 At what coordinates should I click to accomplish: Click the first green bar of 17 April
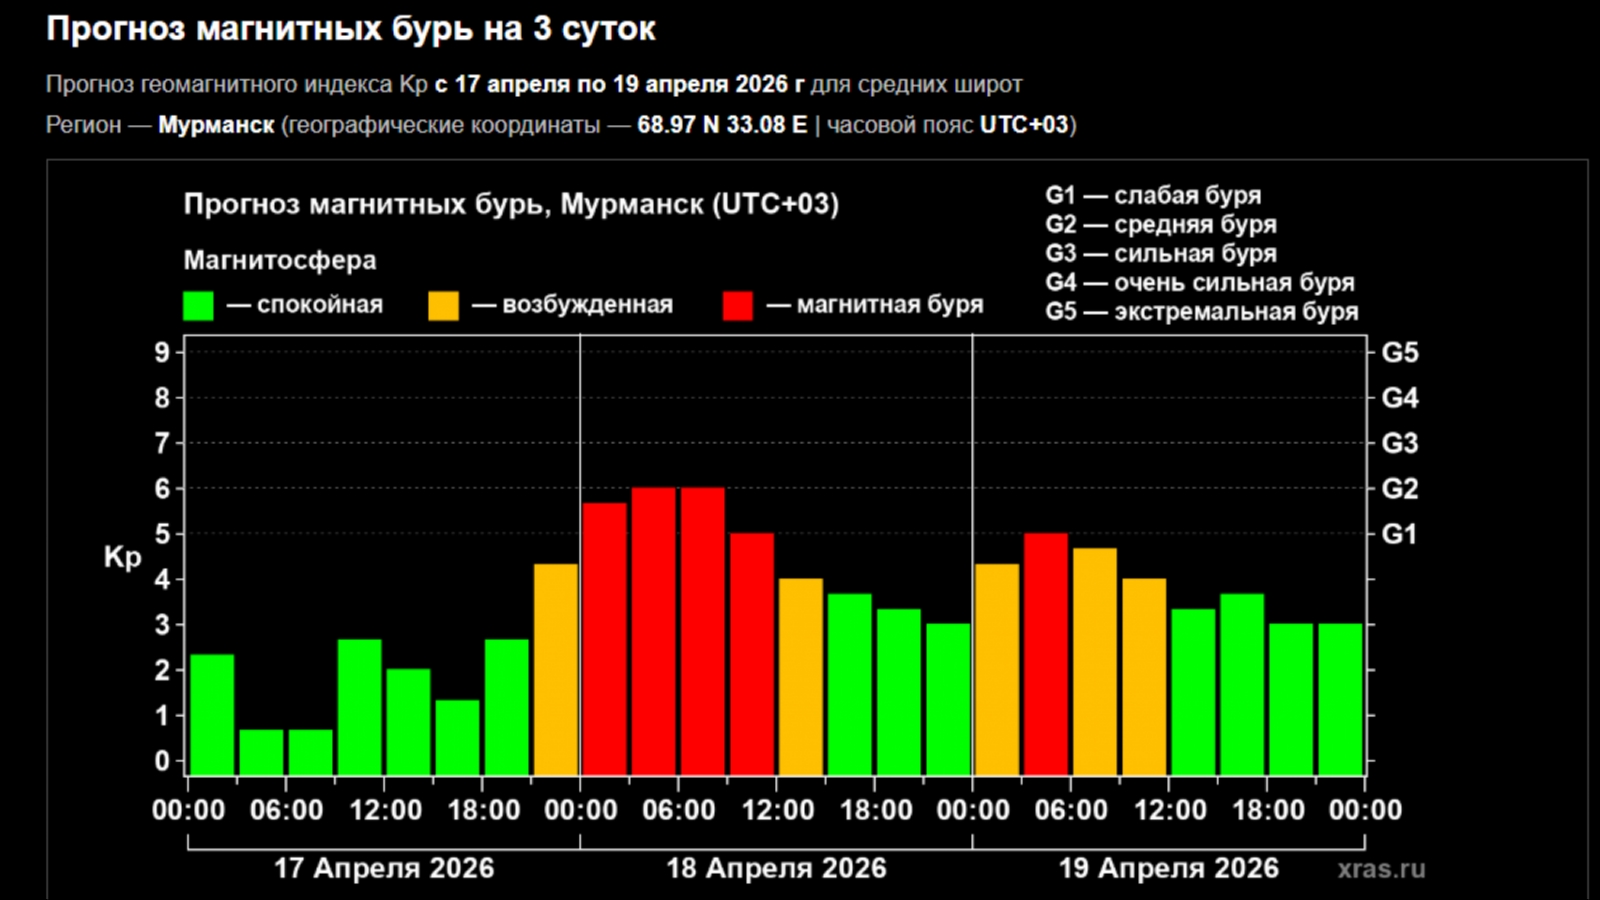(x=212, y=714)
